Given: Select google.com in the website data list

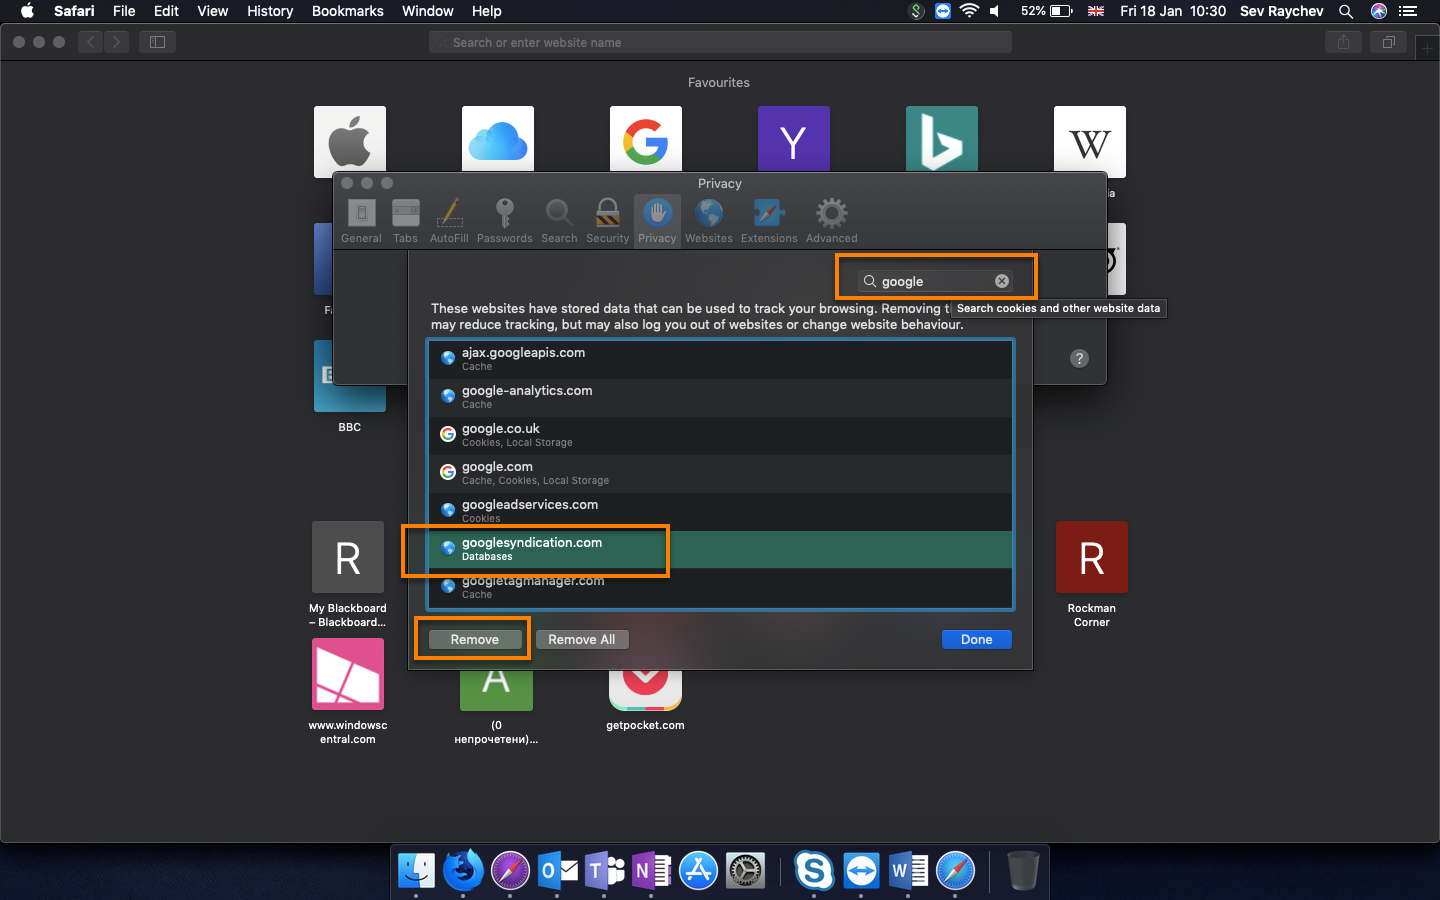Looking at the screenshot, I should point(720,473).
